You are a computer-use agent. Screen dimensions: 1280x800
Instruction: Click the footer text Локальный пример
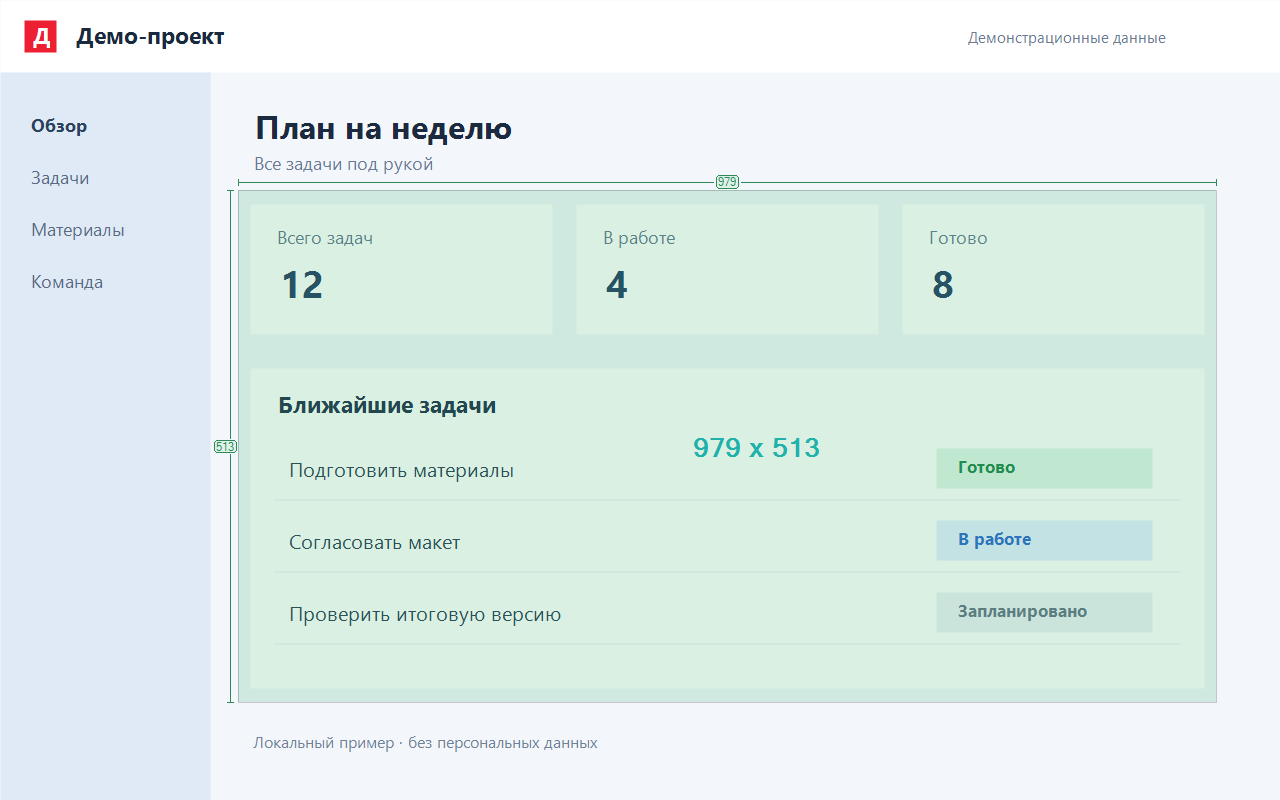point(324,743)
